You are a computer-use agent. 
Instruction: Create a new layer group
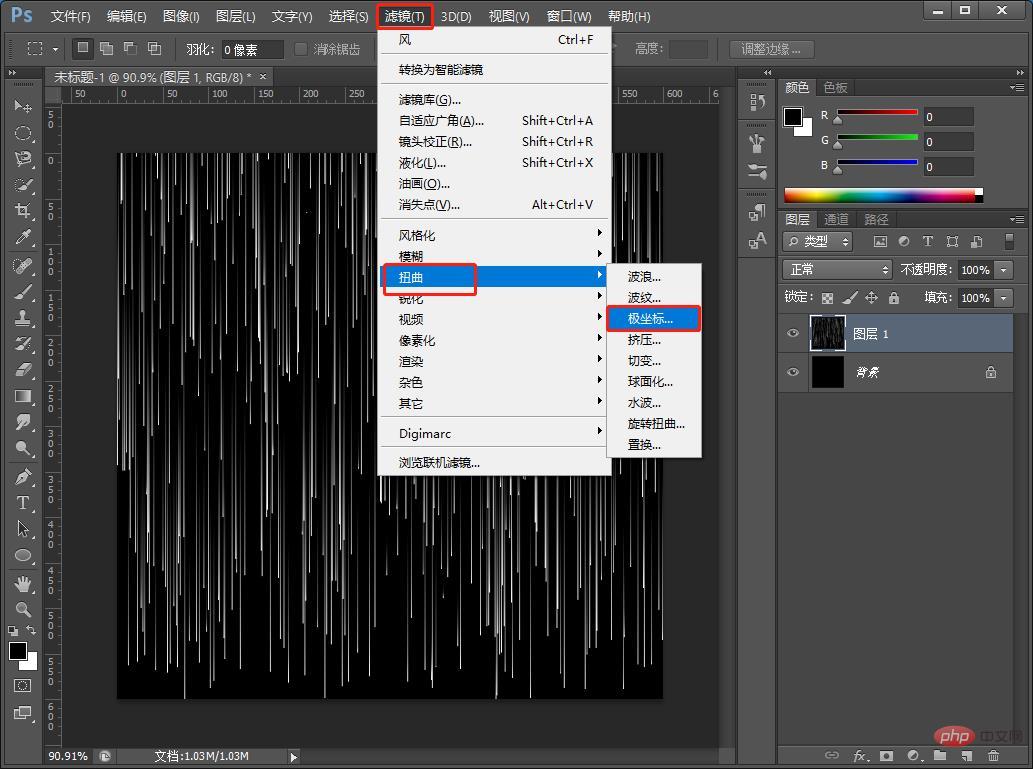point(940,755)
